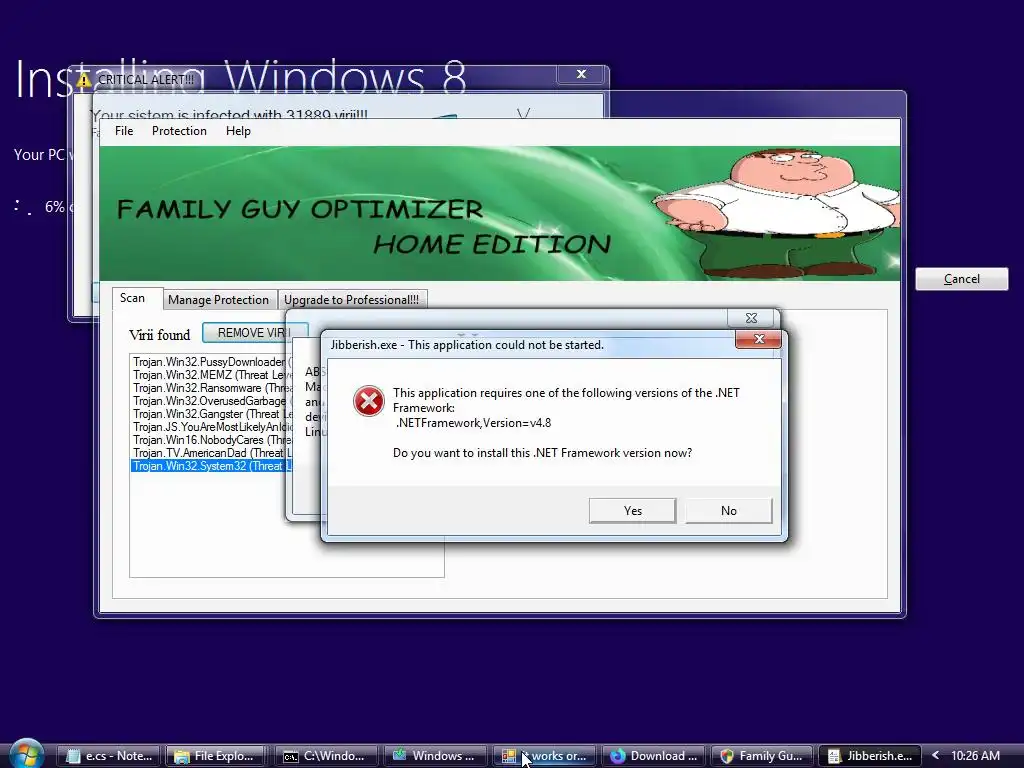Open Upgrade to Professional!!! tab
Screen dimensions: 1024x768
(x=351, y=300)
